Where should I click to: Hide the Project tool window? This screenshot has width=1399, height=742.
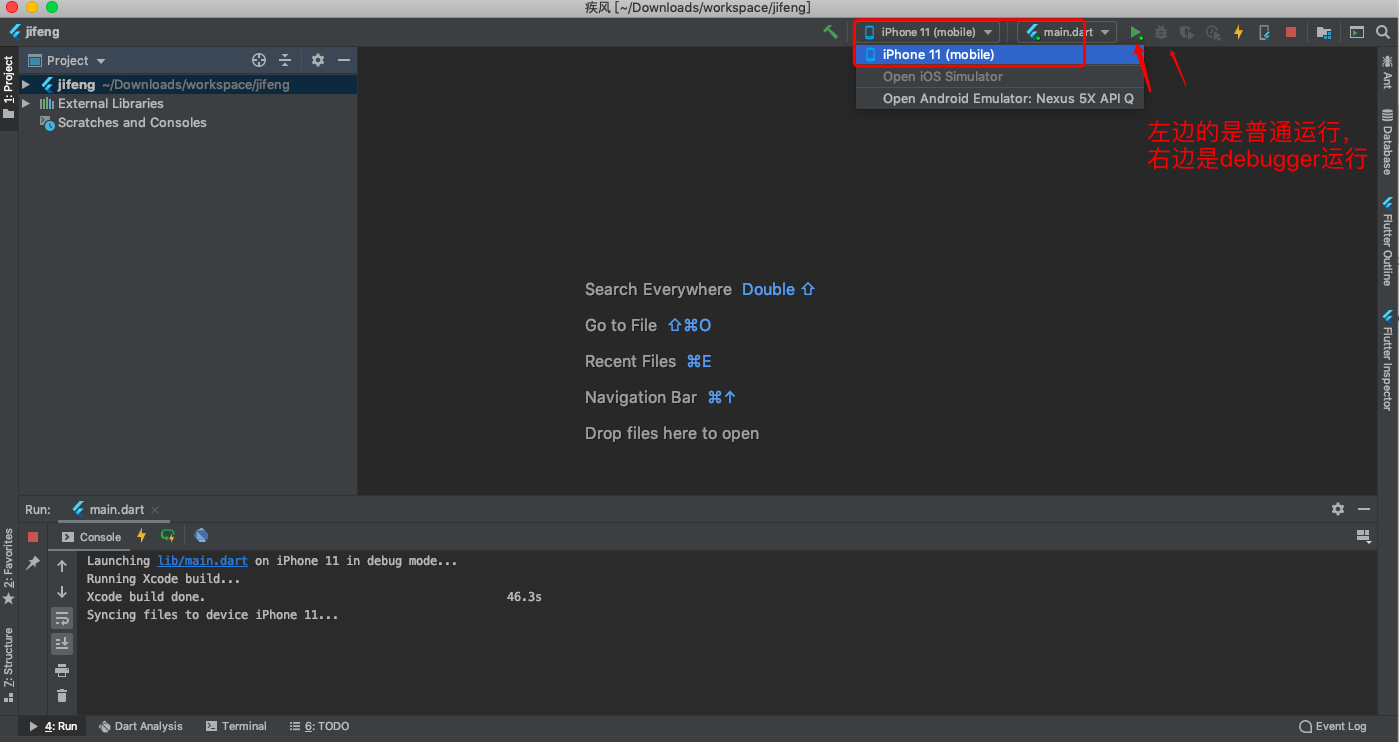coord(344,60)
